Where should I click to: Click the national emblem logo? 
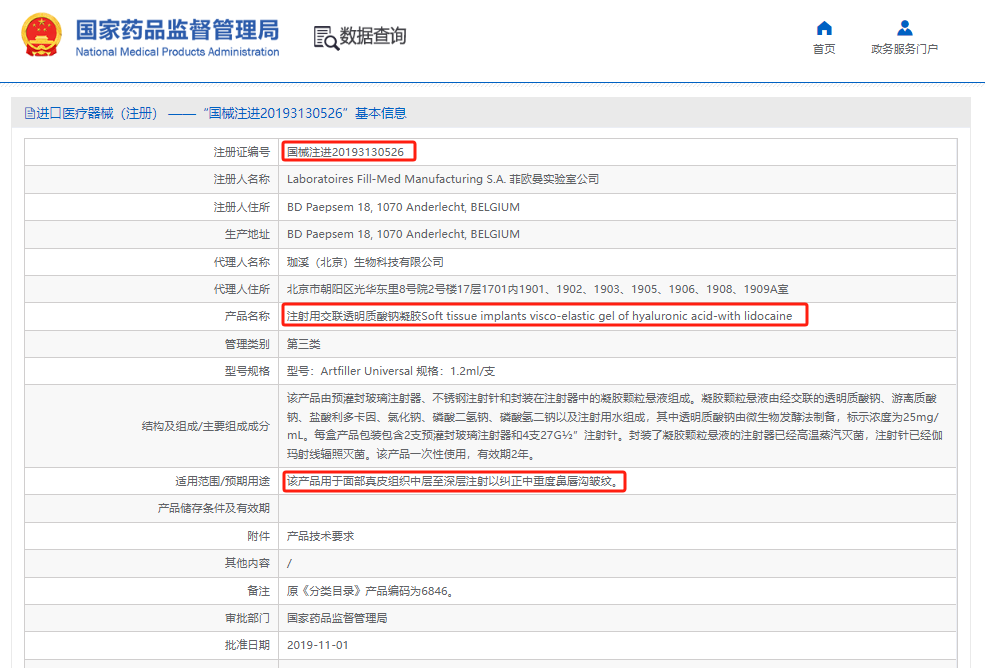(41, 35)
